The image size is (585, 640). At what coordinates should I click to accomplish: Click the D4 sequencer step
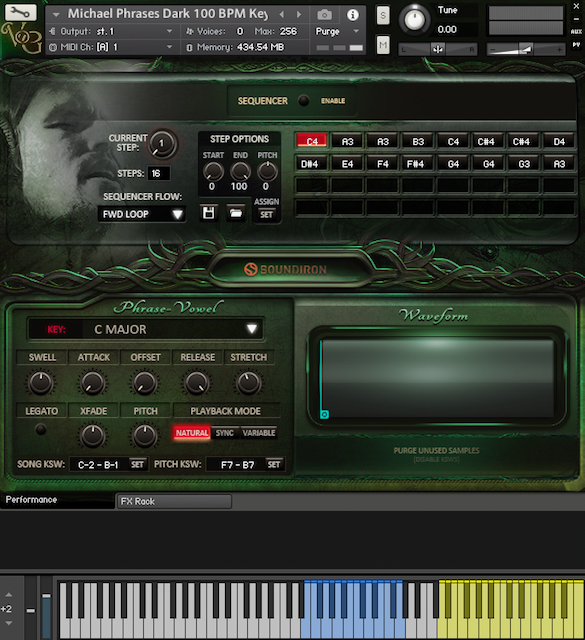coord(559,142)
